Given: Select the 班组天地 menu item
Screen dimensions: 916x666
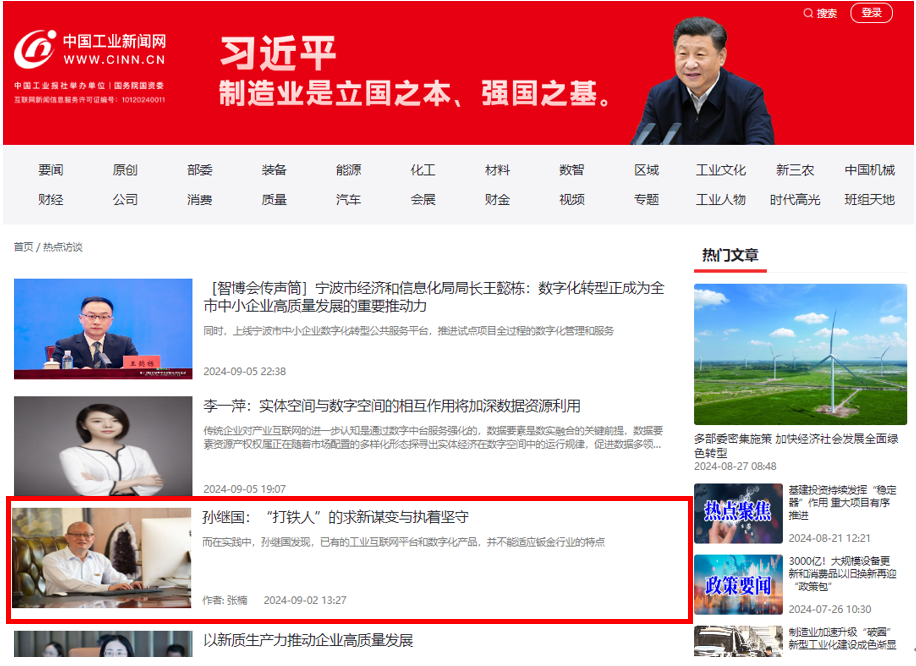Looking at the screenshot, I should click(x=868, y=199).
